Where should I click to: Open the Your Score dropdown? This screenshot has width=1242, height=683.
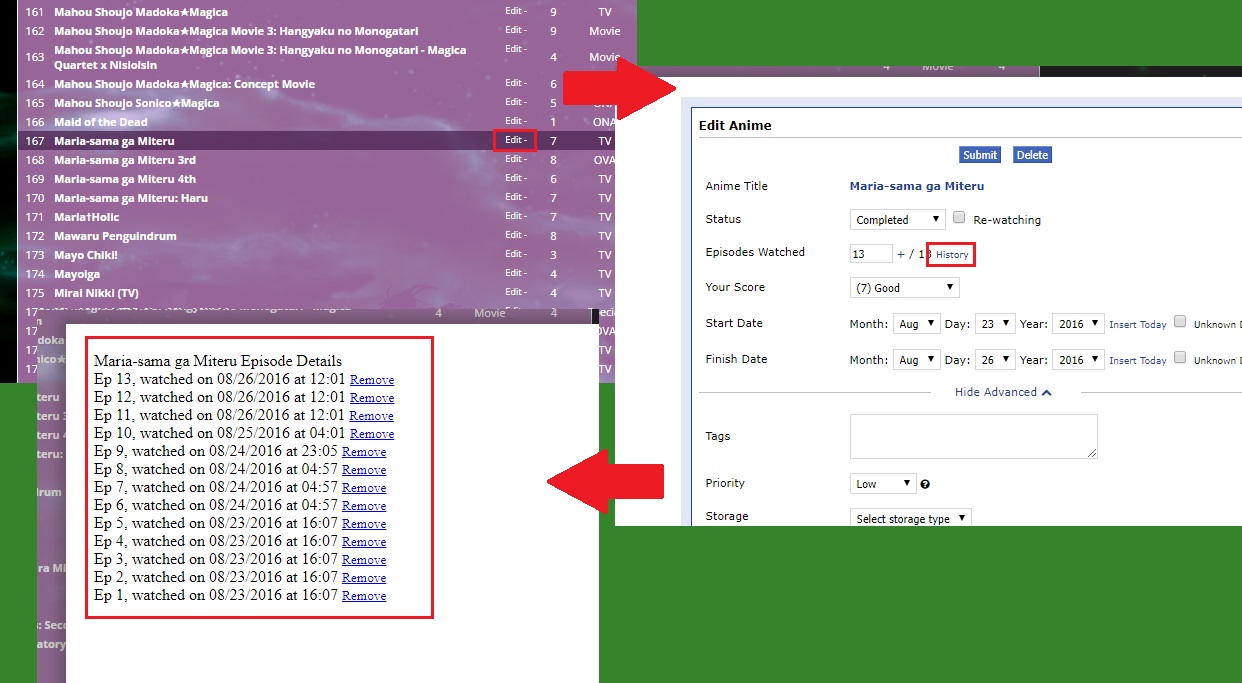(x=904, y=288)
